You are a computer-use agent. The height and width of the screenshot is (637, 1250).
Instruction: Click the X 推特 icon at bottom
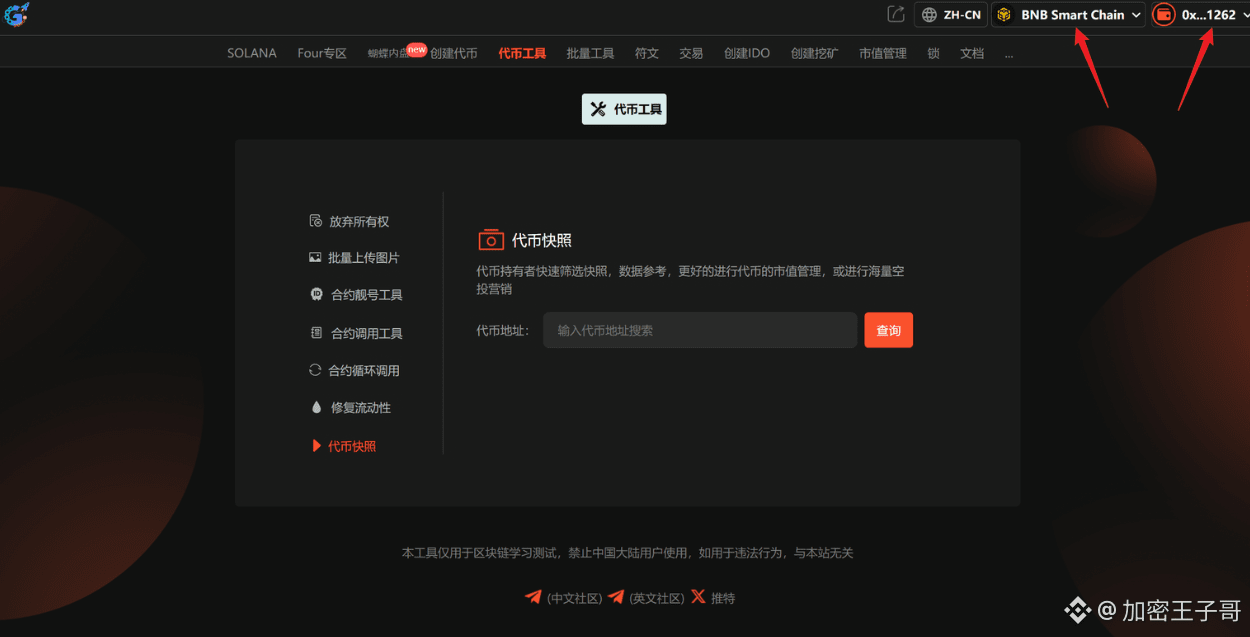[697, 597]
